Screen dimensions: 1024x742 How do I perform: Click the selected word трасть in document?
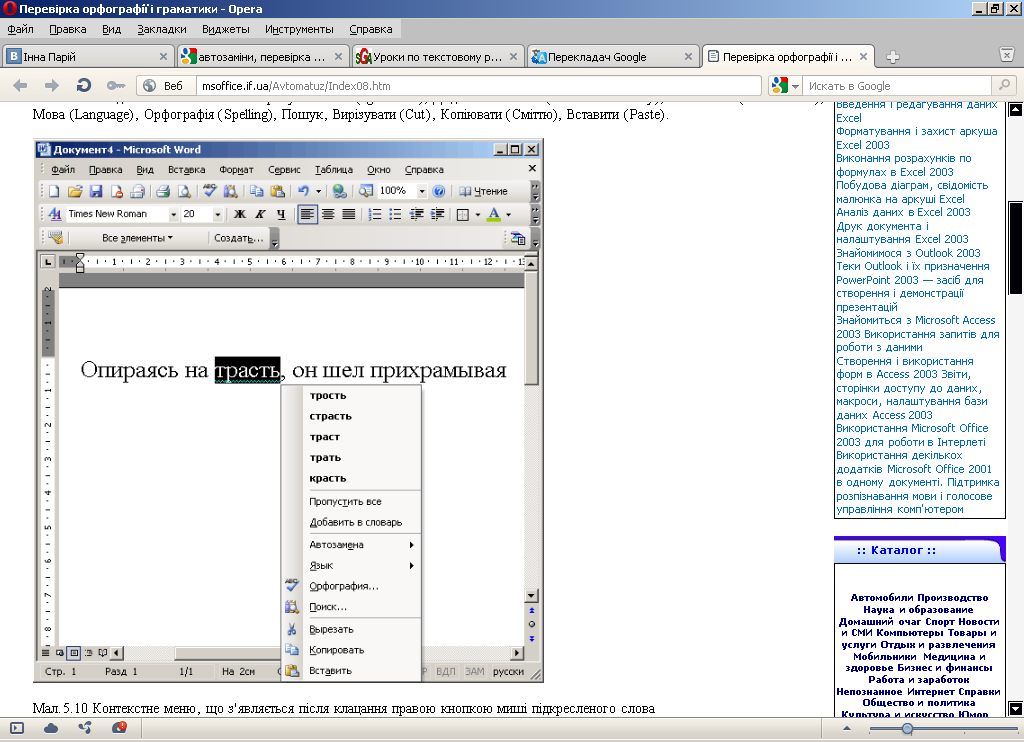point(248,370)
